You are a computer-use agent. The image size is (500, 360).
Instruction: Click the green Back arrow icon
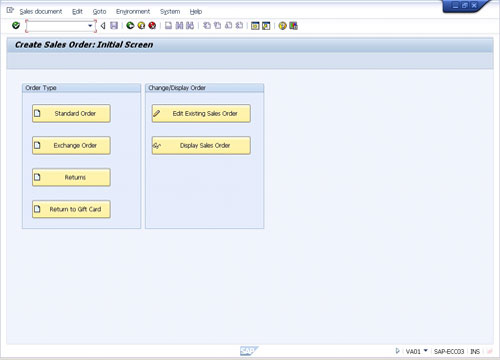tap(130, 25)
